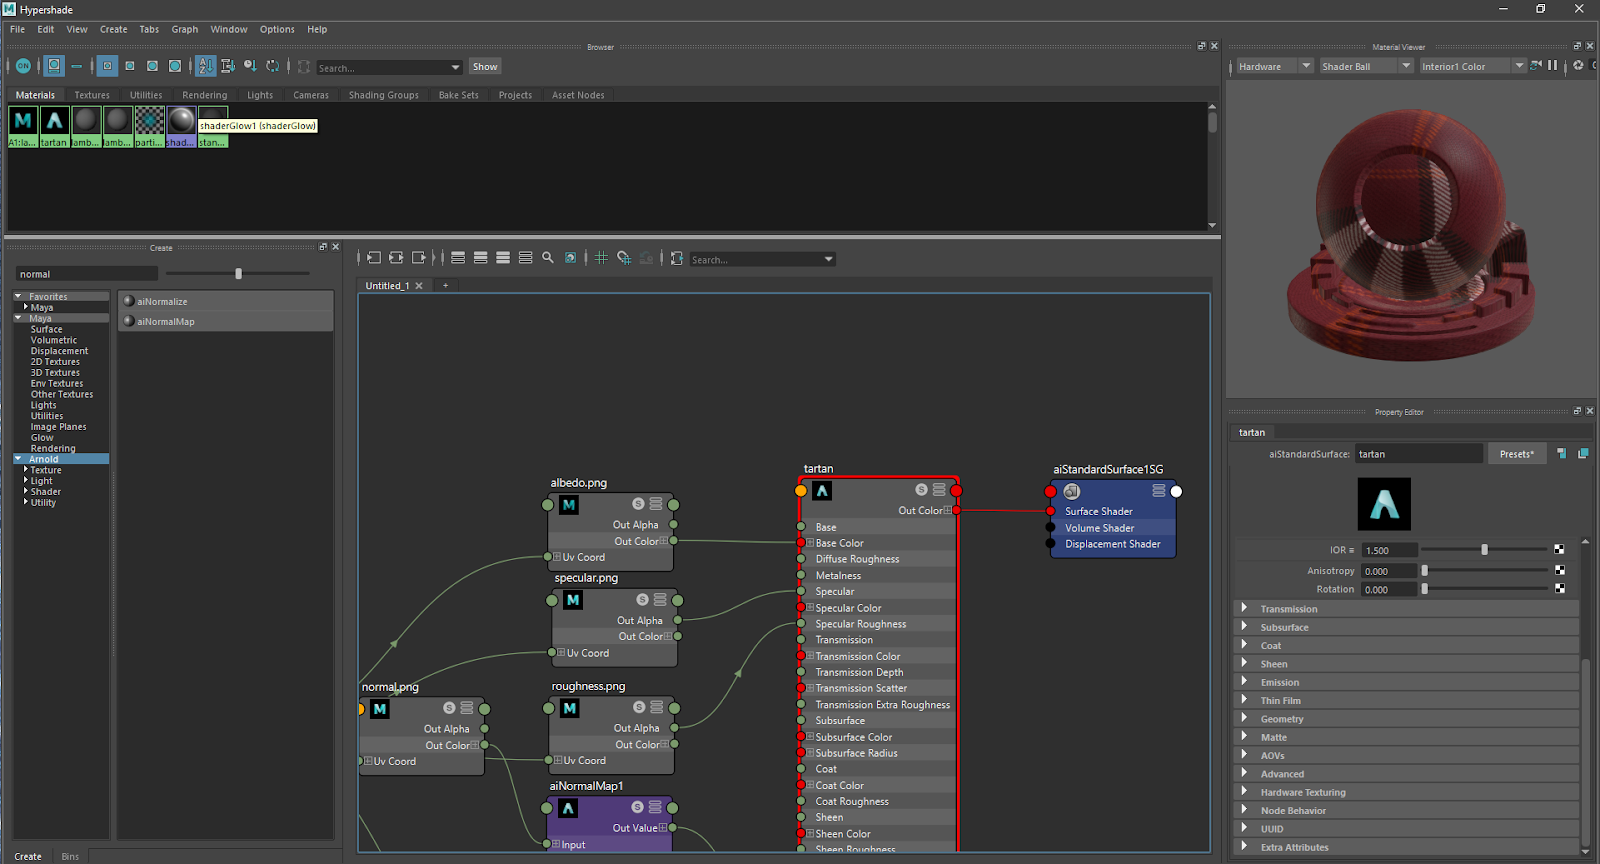Screen dimensions: 1600x864
Task: Set nodes to connected mode in the graph toolbar
Action: pyautogui.click(x=480, y=258)
